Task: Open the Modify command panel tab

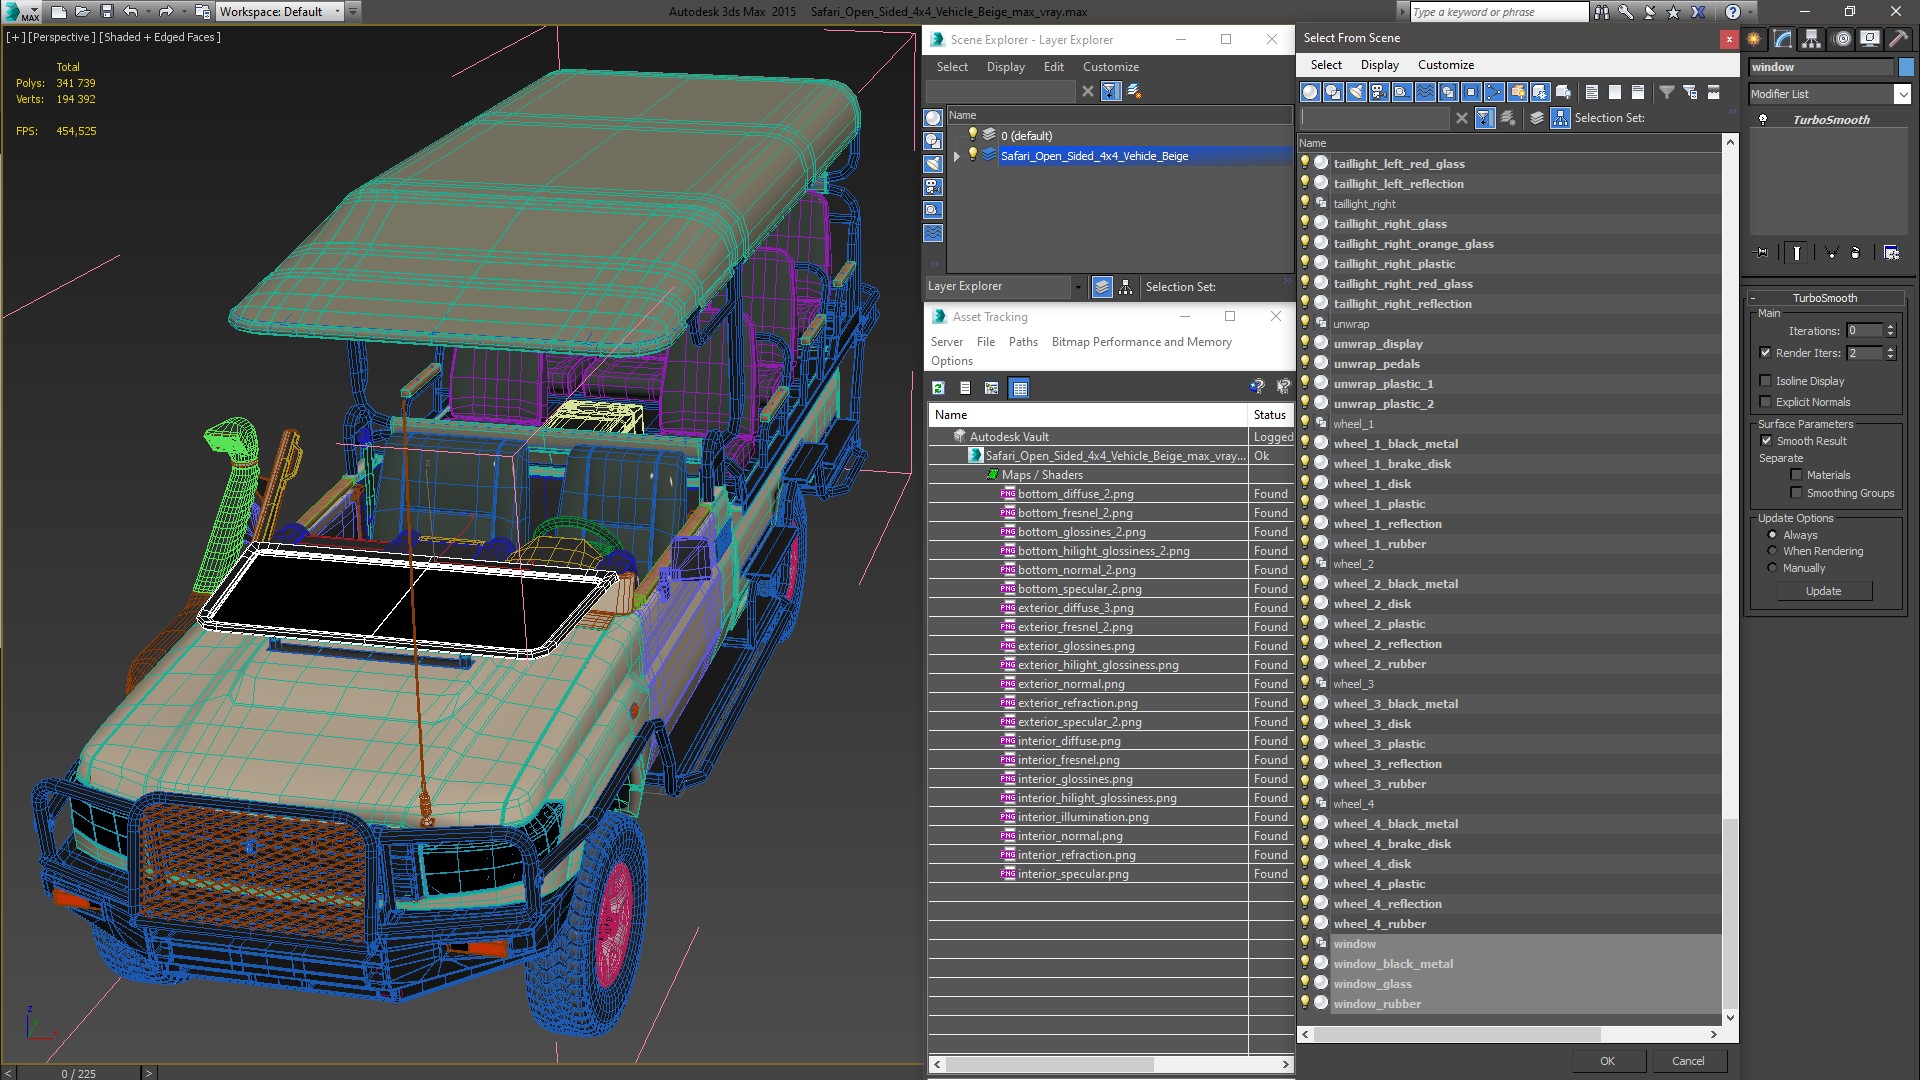Action: [1783, 39]
